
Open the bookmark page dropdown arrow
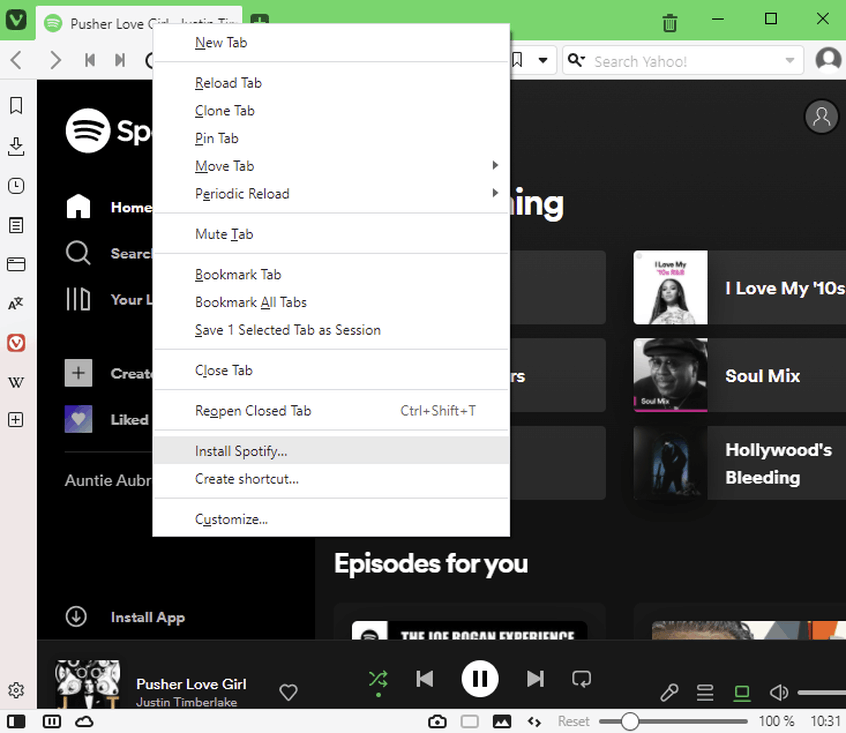(543, 60)
